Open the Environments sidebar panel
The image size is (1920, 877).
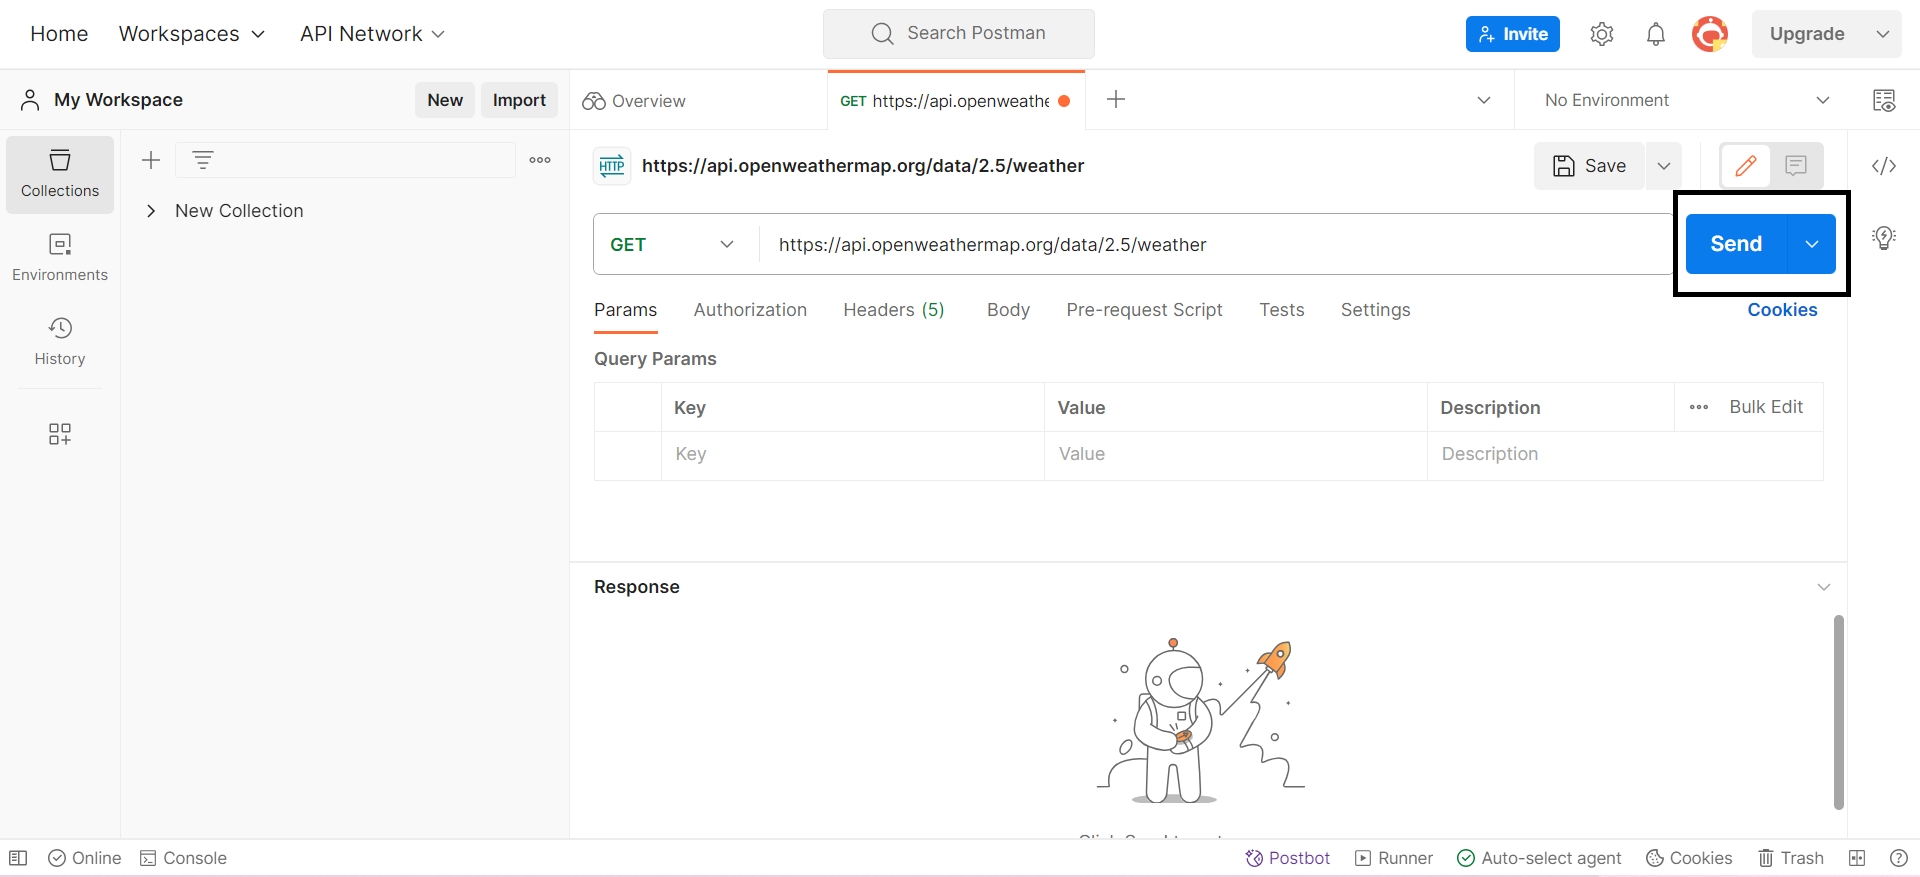(x=60, y=258)
